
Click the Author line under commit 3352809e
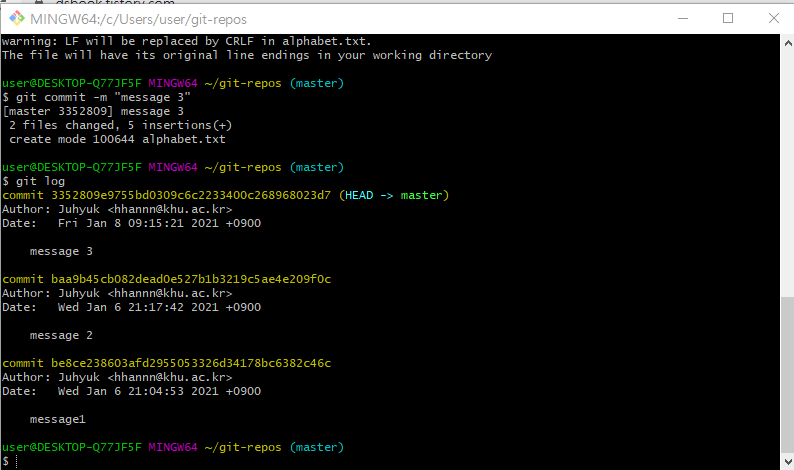tap(117, 209)
